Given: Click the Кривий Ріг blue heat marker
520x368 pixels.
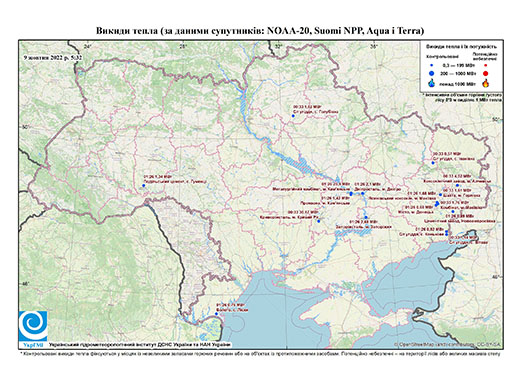Looking at the screenshot, I should pyautogui.click(x=319, y=221).
